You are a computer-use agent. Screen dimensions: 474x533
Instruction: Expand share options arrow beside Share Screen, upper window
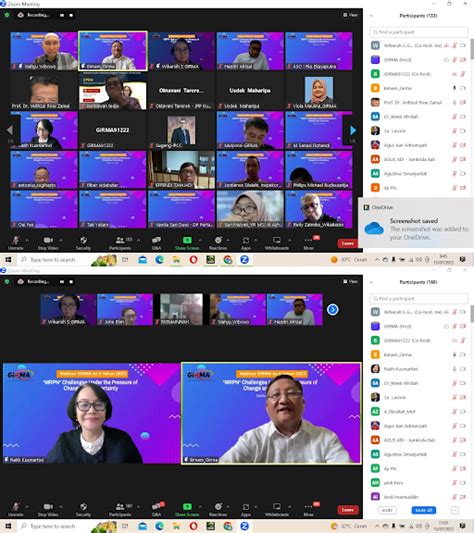pos(200,240)
